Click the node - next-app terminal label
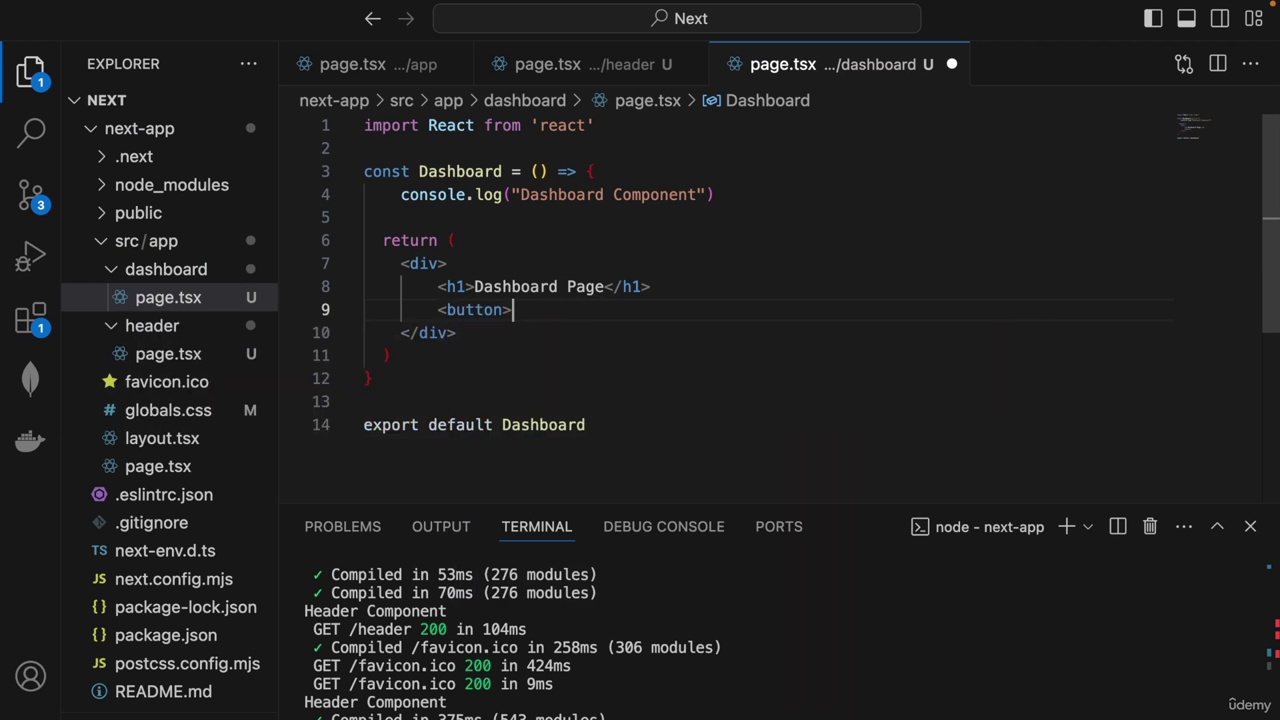 coord(977,527)
